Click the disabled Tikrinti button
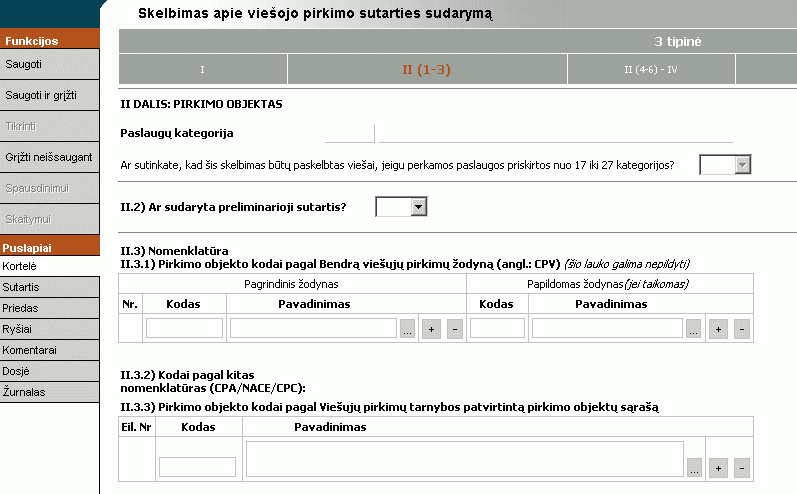 49,126
